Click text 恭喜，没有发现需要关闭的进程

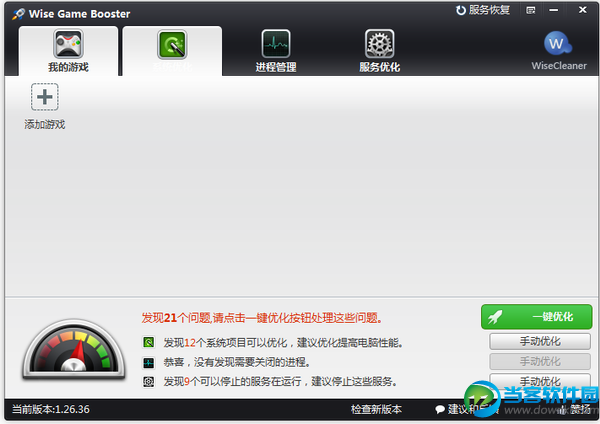237,362
